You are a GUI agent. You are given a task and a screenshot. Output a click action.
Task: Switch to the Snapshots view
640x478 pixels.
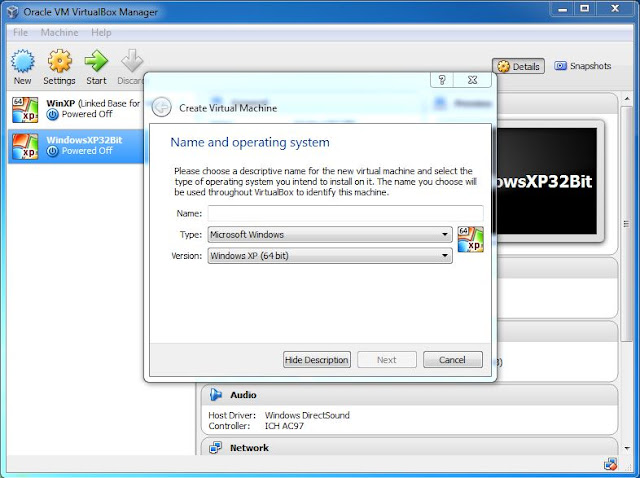click(x=582, y=66)
